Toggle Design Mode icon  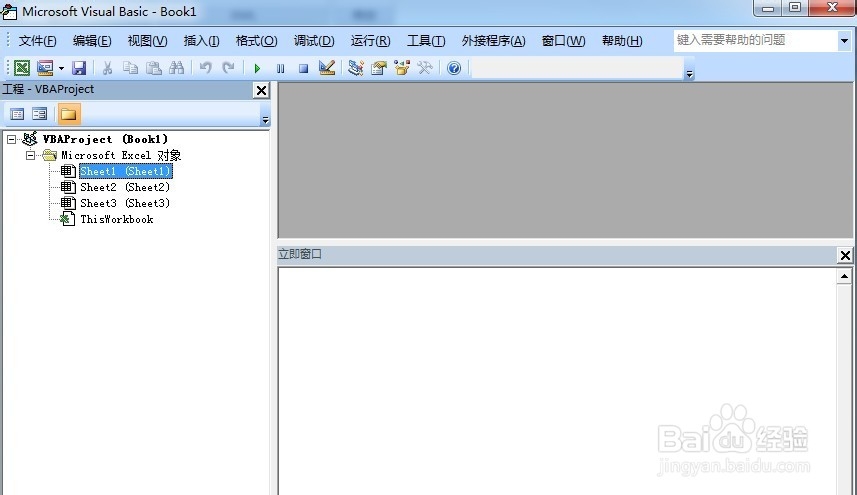click(x=327, y=68)
